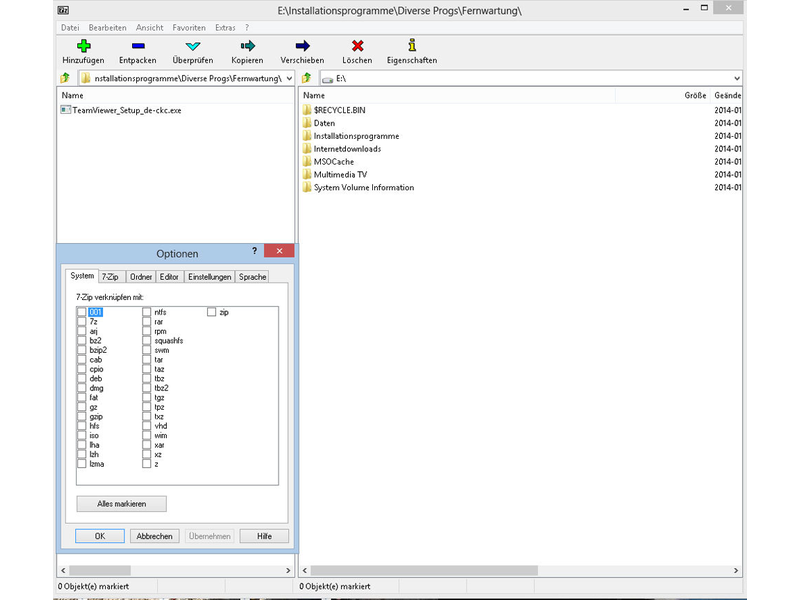Switch to the Ordner tab

click(141, 277)
